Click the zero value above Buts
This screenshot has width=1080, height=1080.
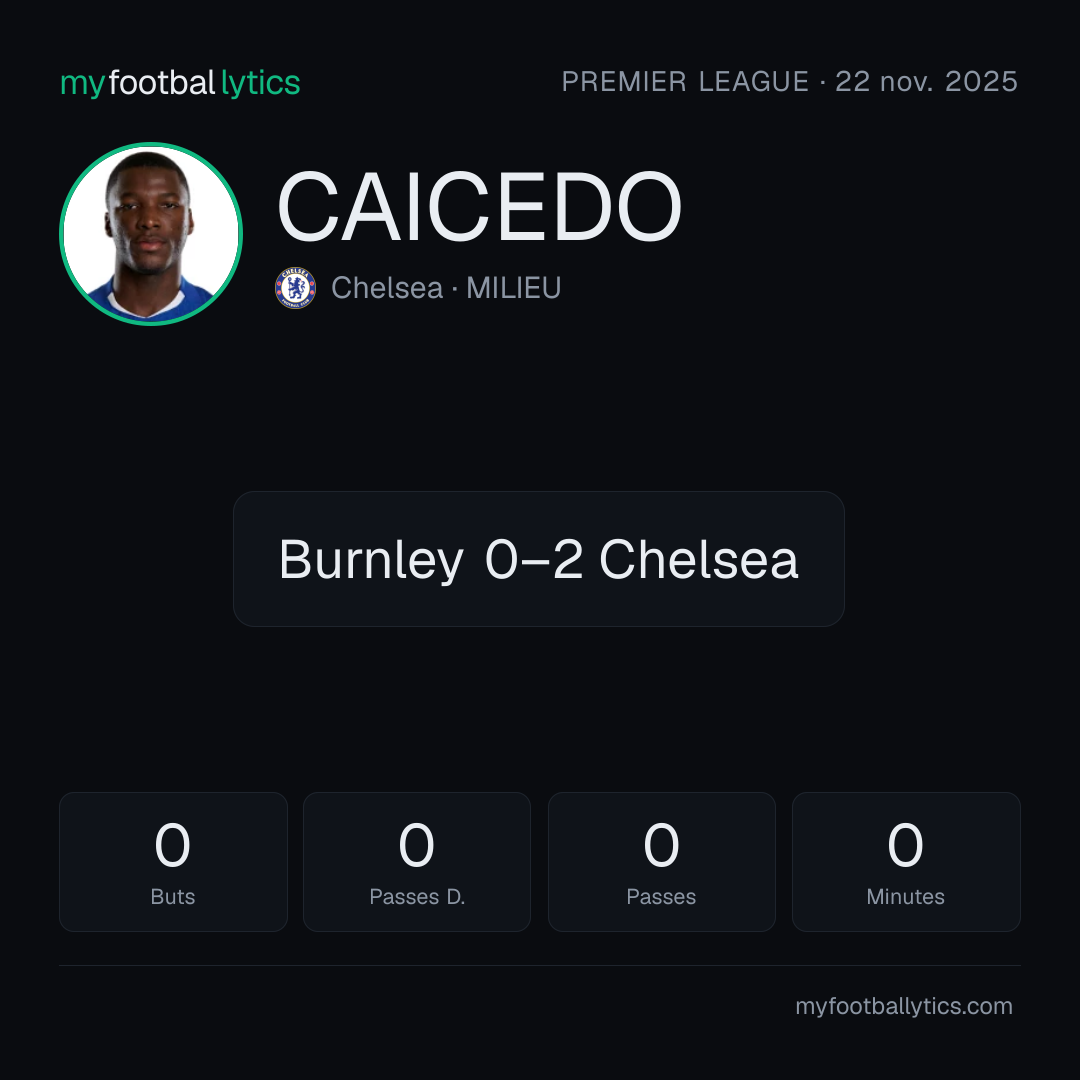click(x=172, y=845)
